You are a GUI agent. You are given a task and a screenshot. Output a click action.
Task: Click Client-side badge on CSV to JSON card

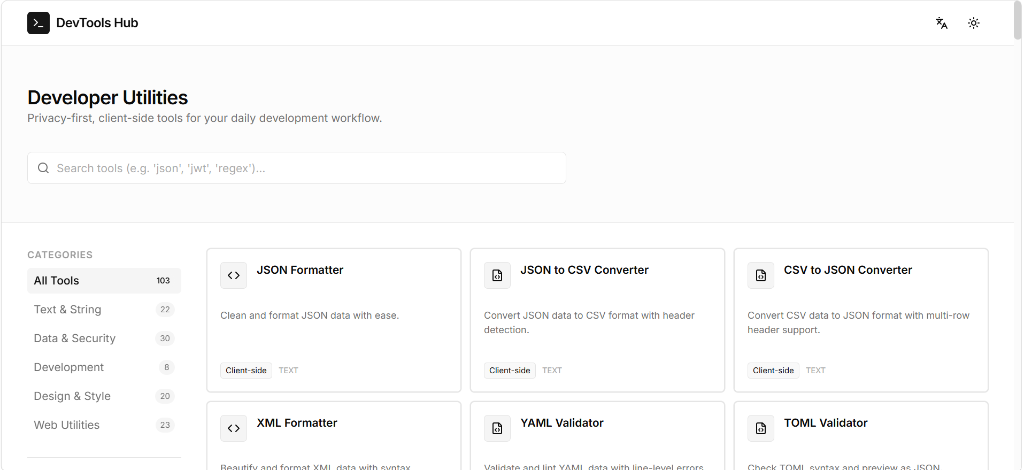pyautogui.click(x=773, y=370)
